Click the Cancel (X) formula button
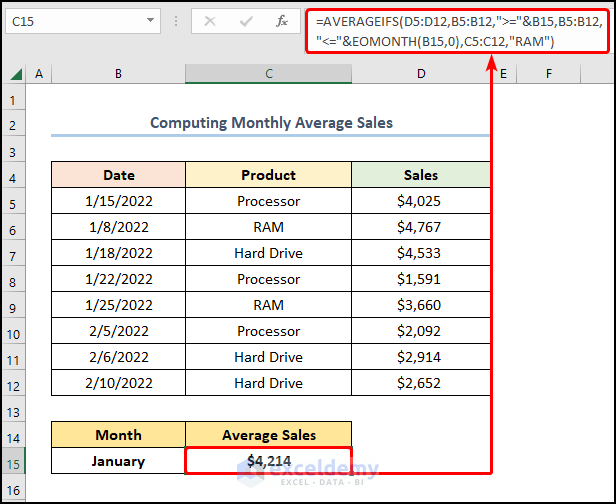616x504 pixels. tap(210, 21)
